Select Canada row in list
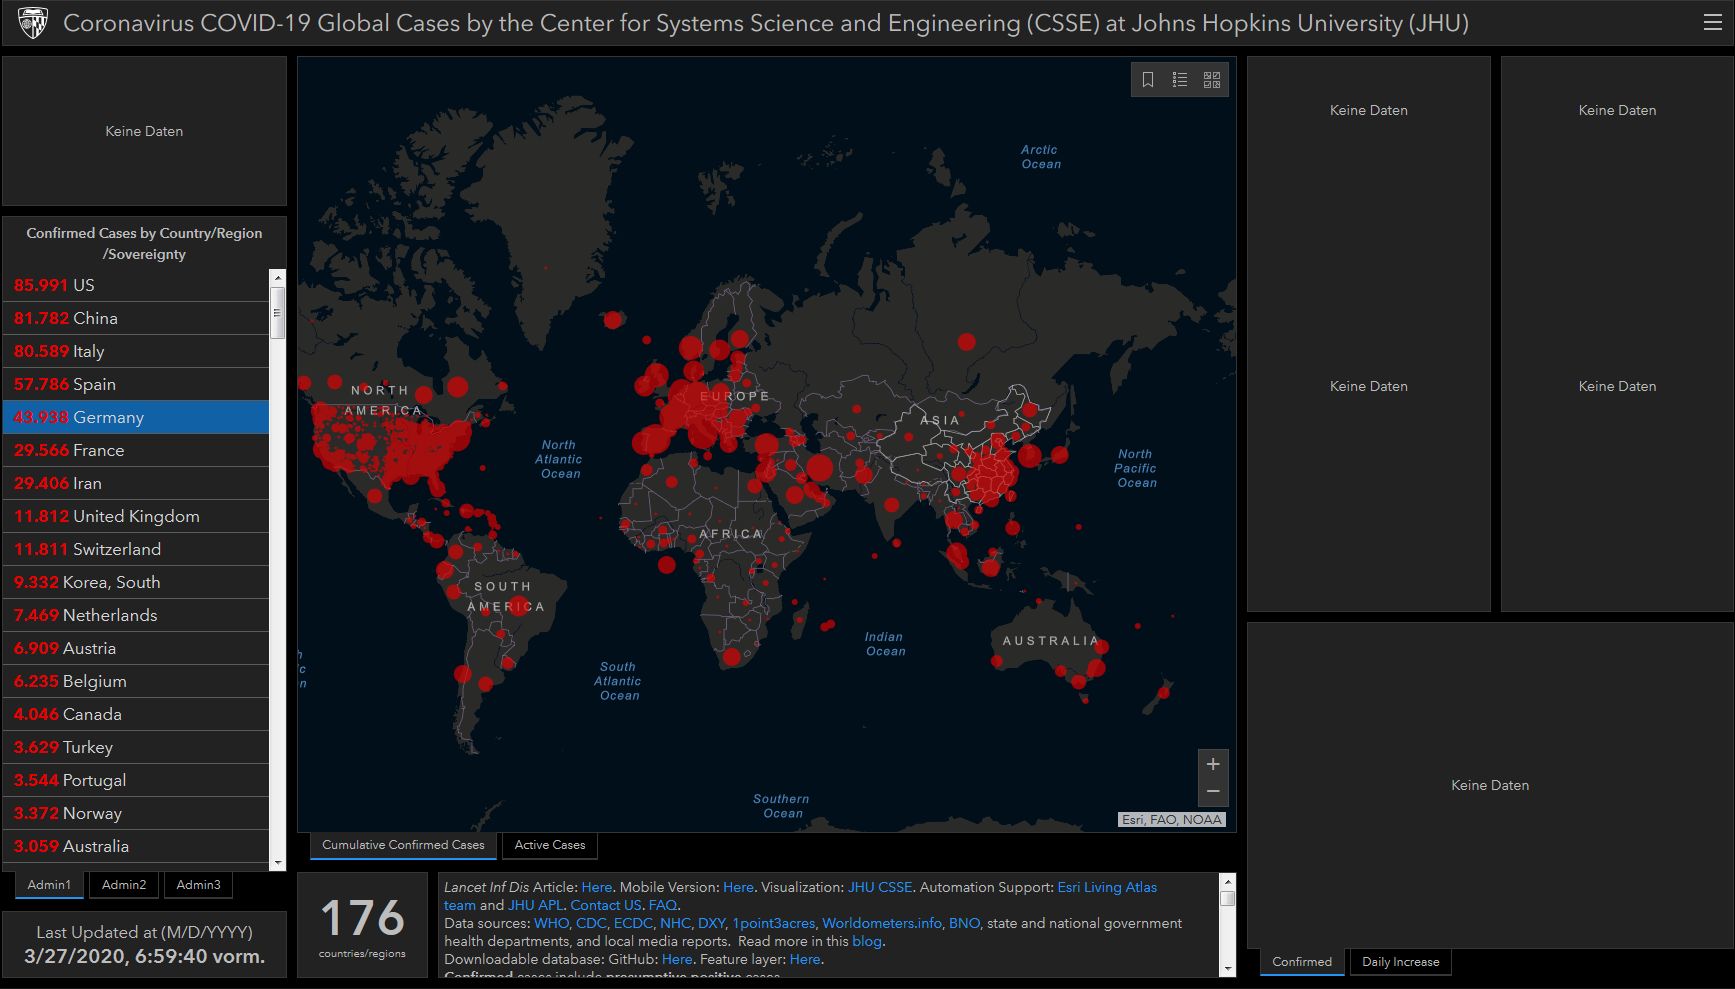 pos(136,714)
